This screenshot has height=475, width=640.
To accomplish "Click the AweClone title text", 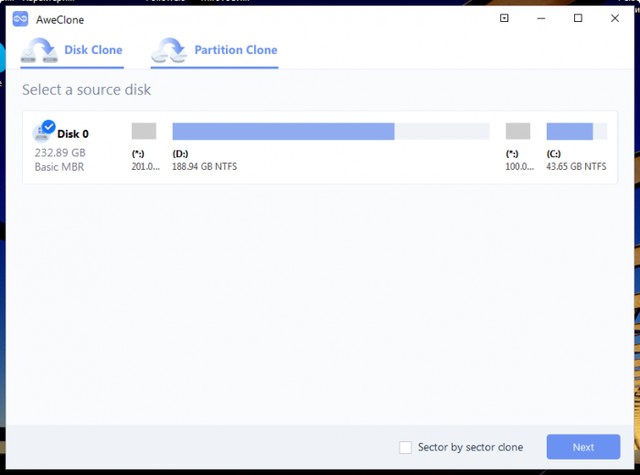I will pos(60,20).
